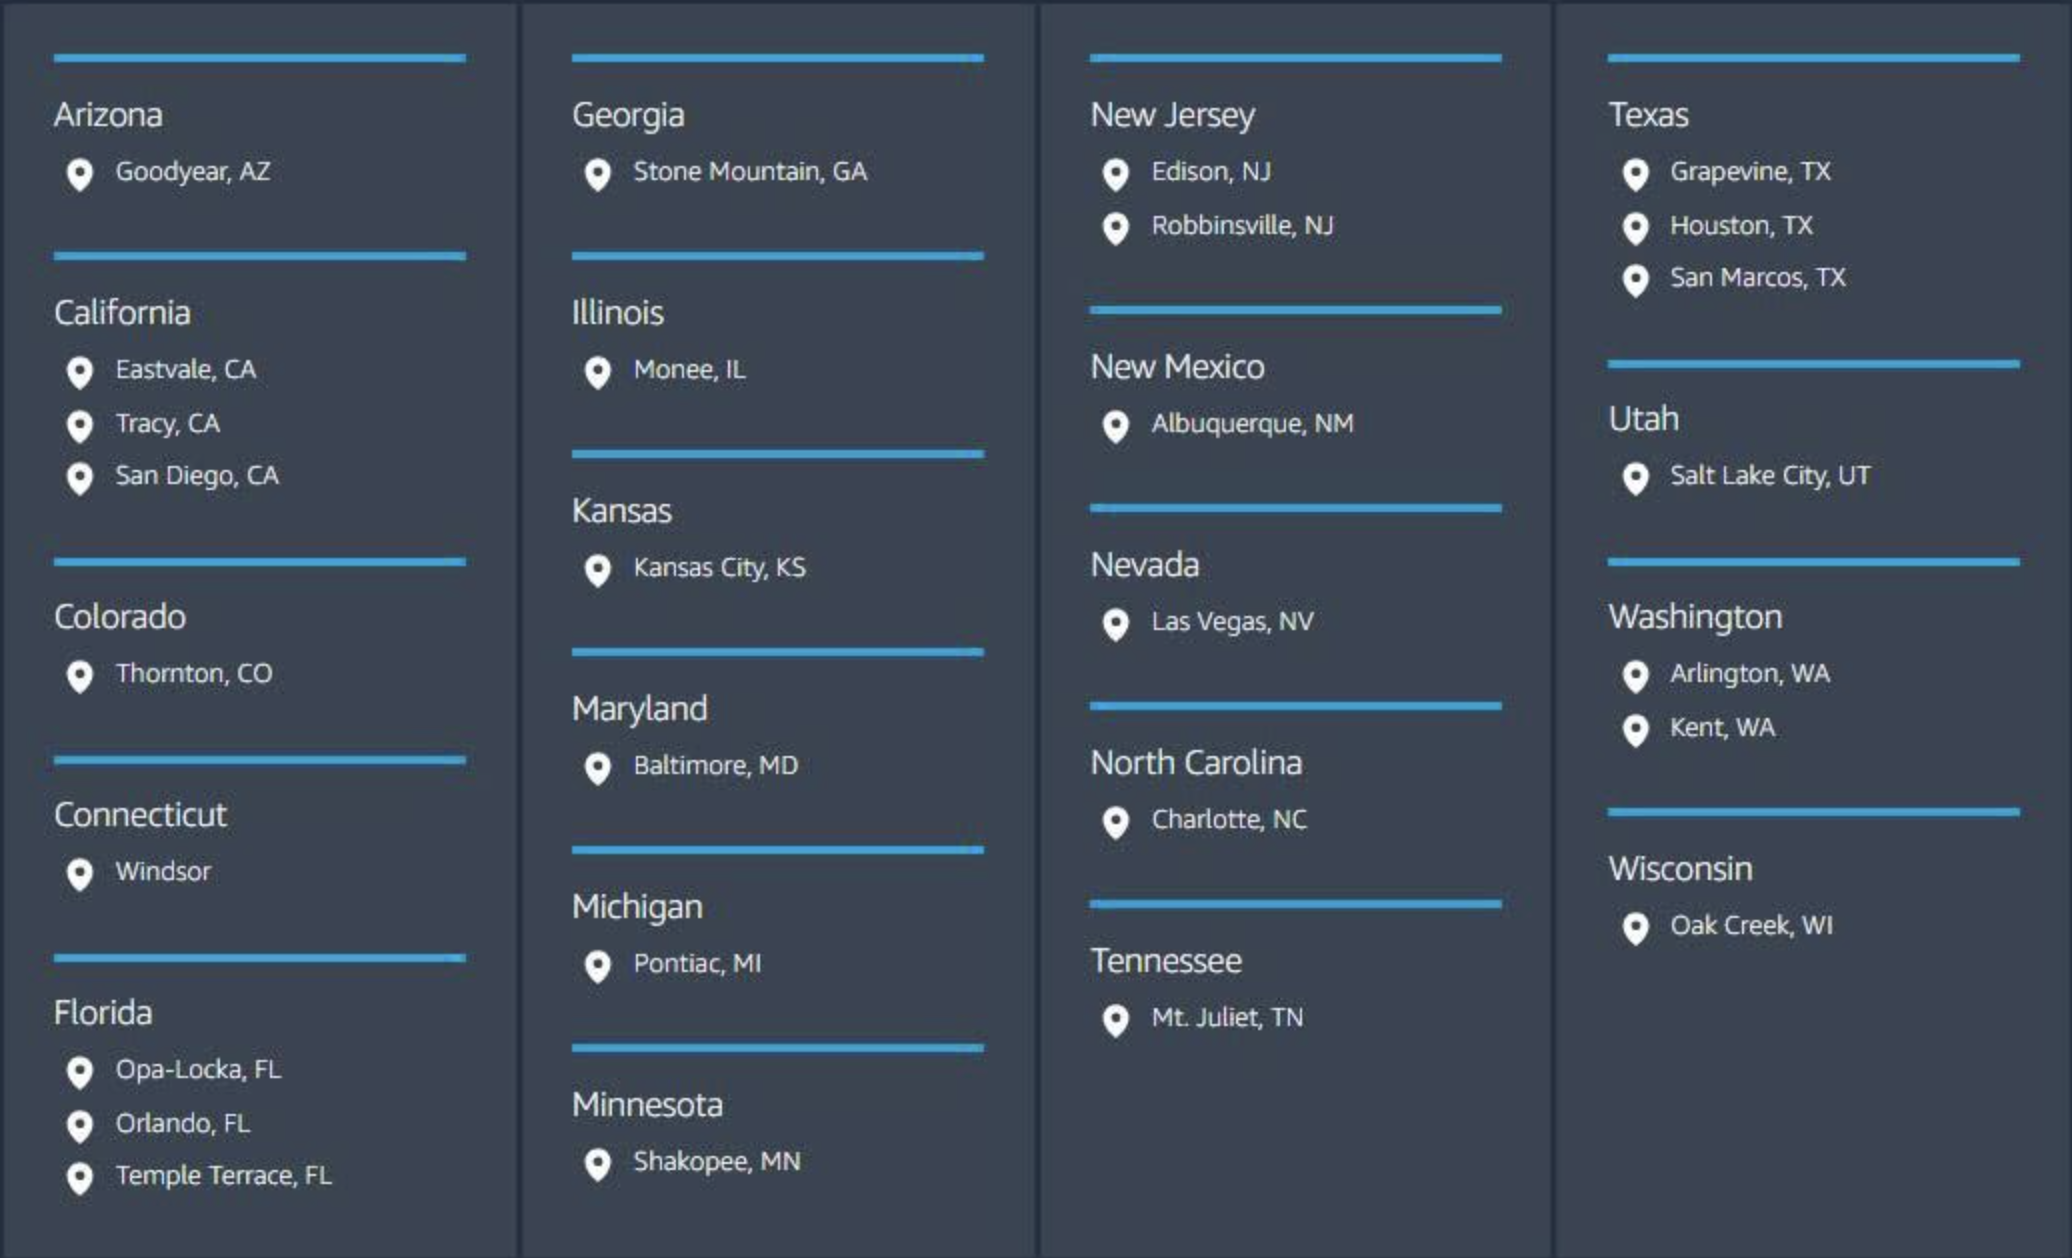Click the pin icon next to Mt. Juliet, TN
Screen dimensions: 2072x1258
tap(1115, 1021)
